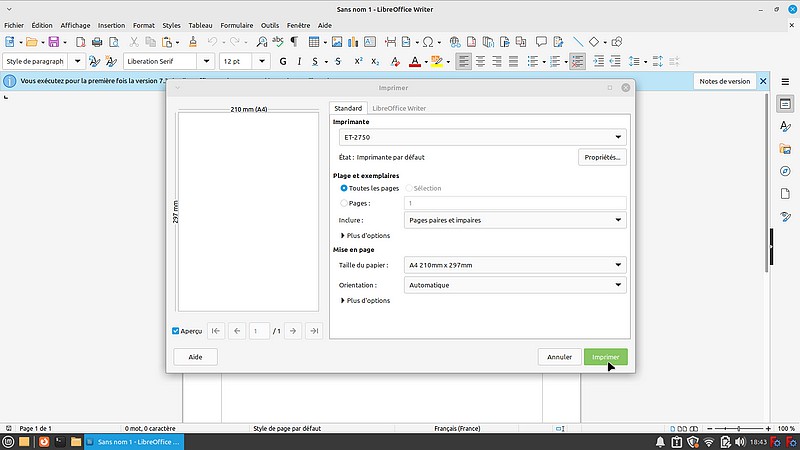Select the 'Pages :' radio button
Image resolution: width=800 pixels, height=450 pixels.
pos(344,203)
